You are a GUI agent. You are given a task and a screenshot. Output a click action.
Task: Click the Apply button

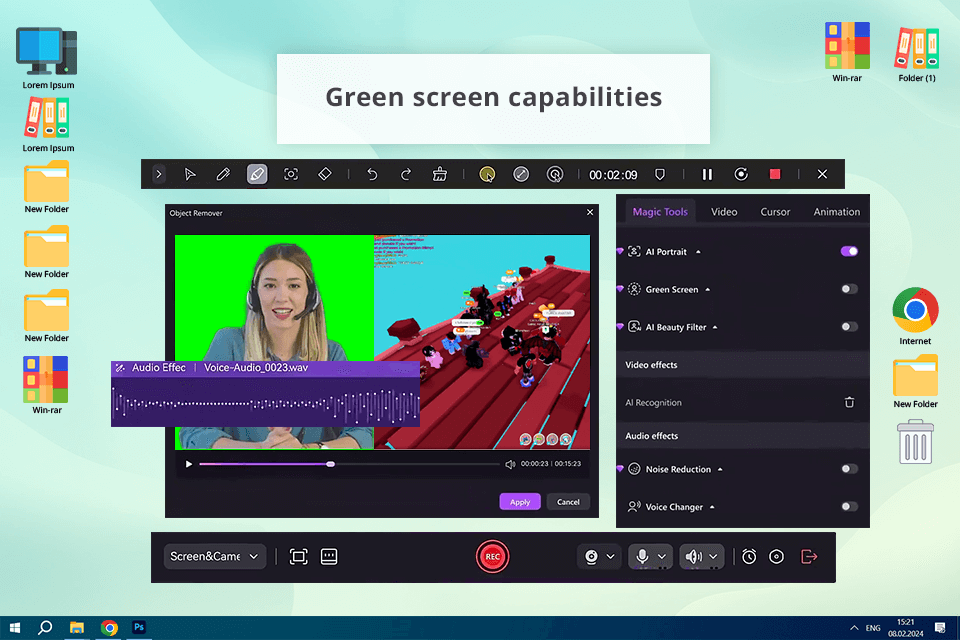pyautogui.click(x=520, y=502)
